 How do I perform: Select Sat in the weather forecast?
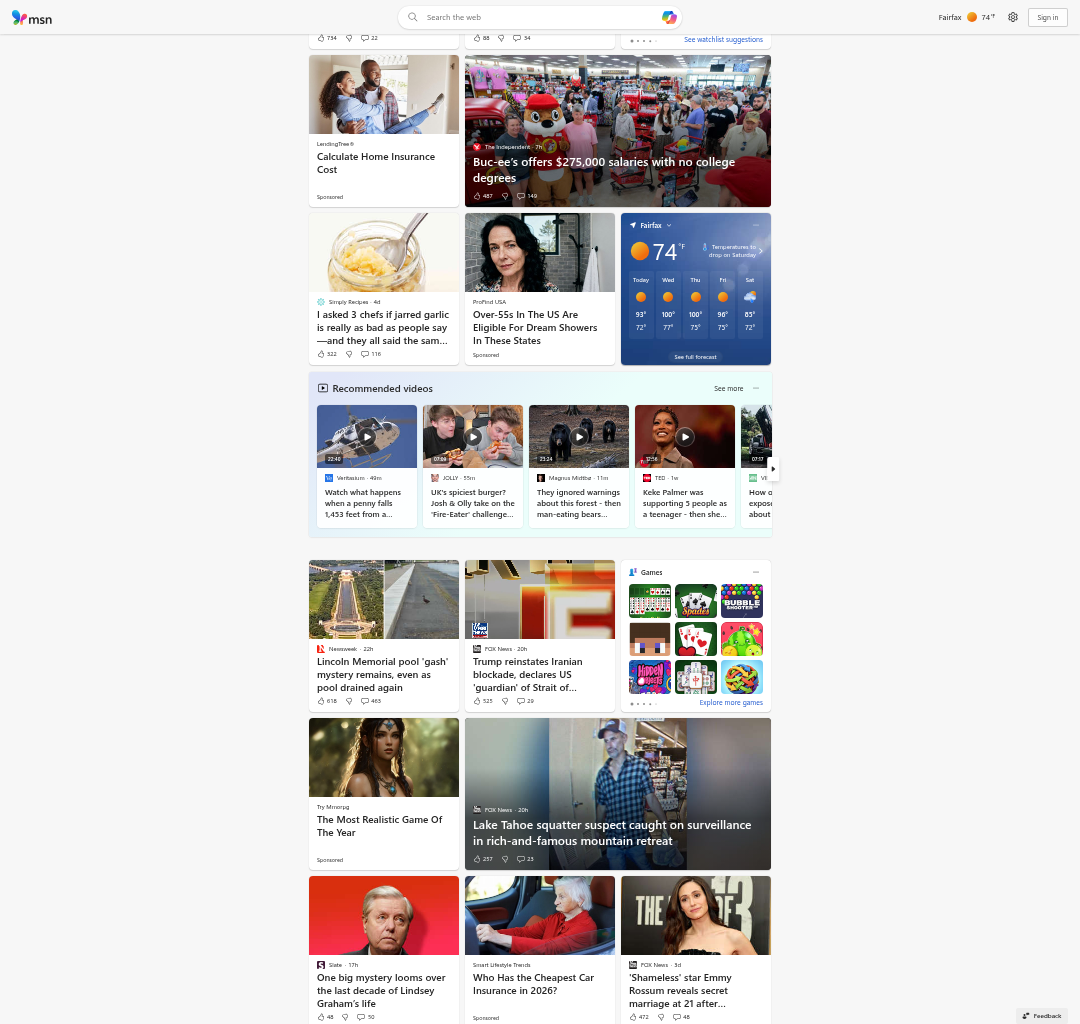point(750,304)
